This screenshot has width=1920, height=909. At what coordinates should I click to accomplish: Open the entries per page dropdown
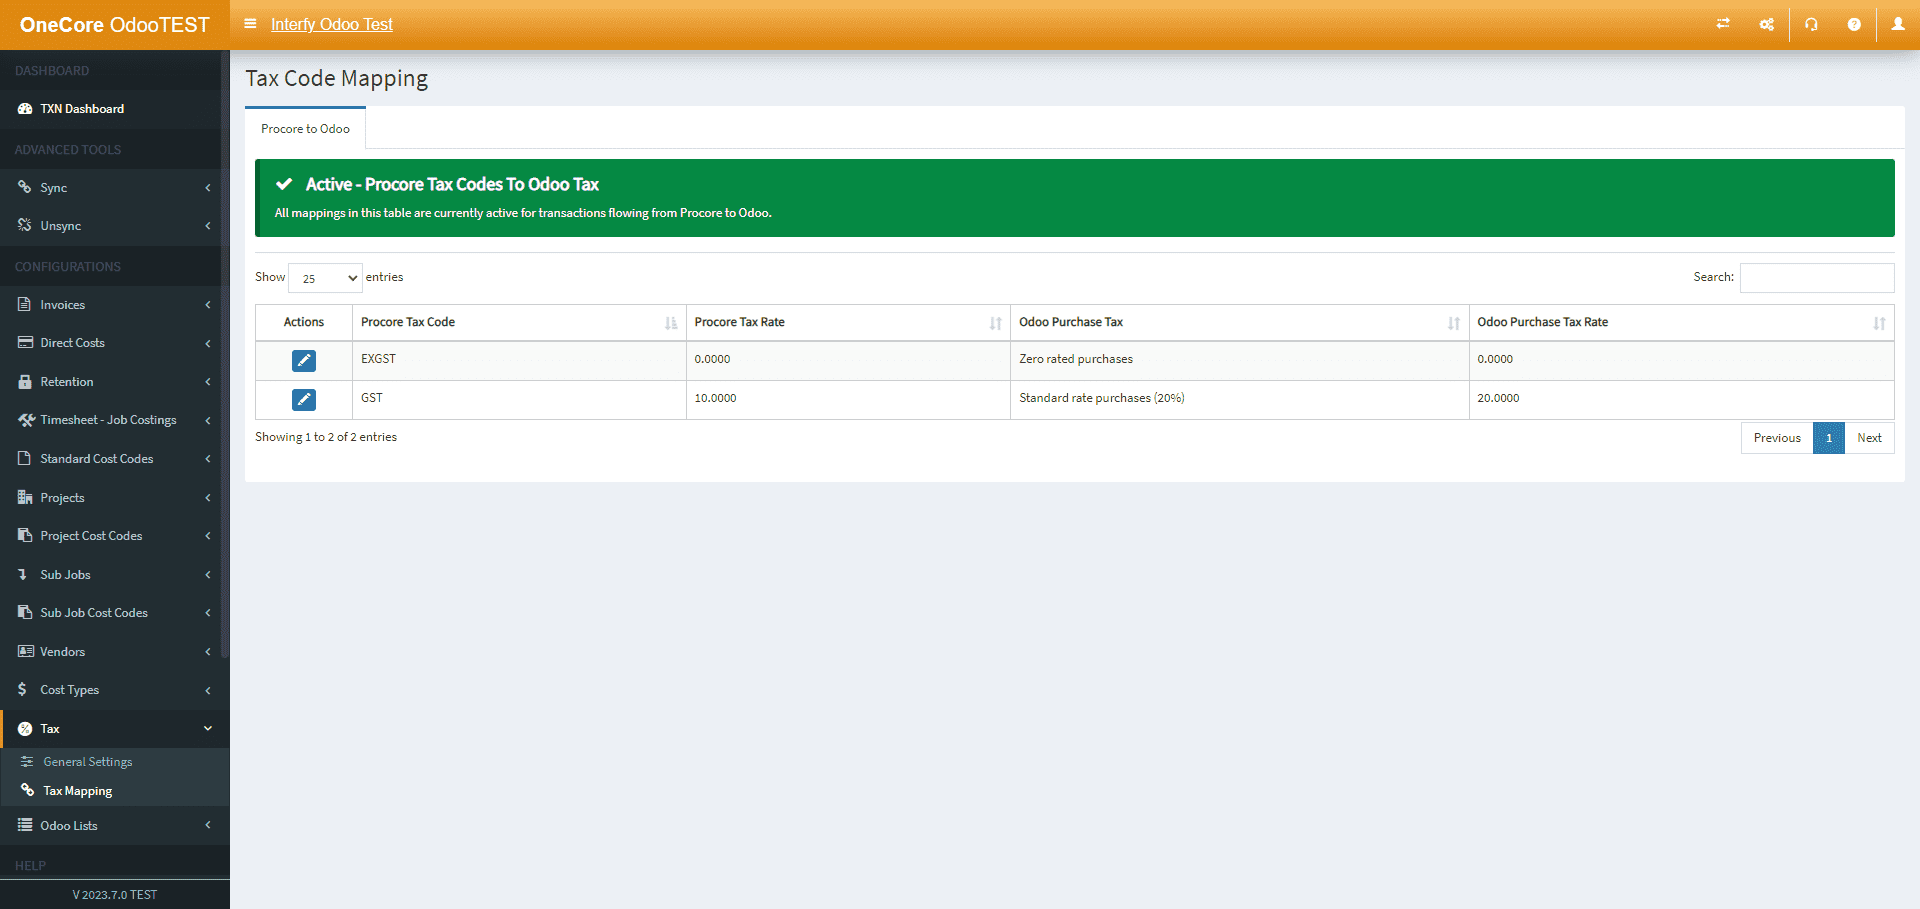pos(325,278)
